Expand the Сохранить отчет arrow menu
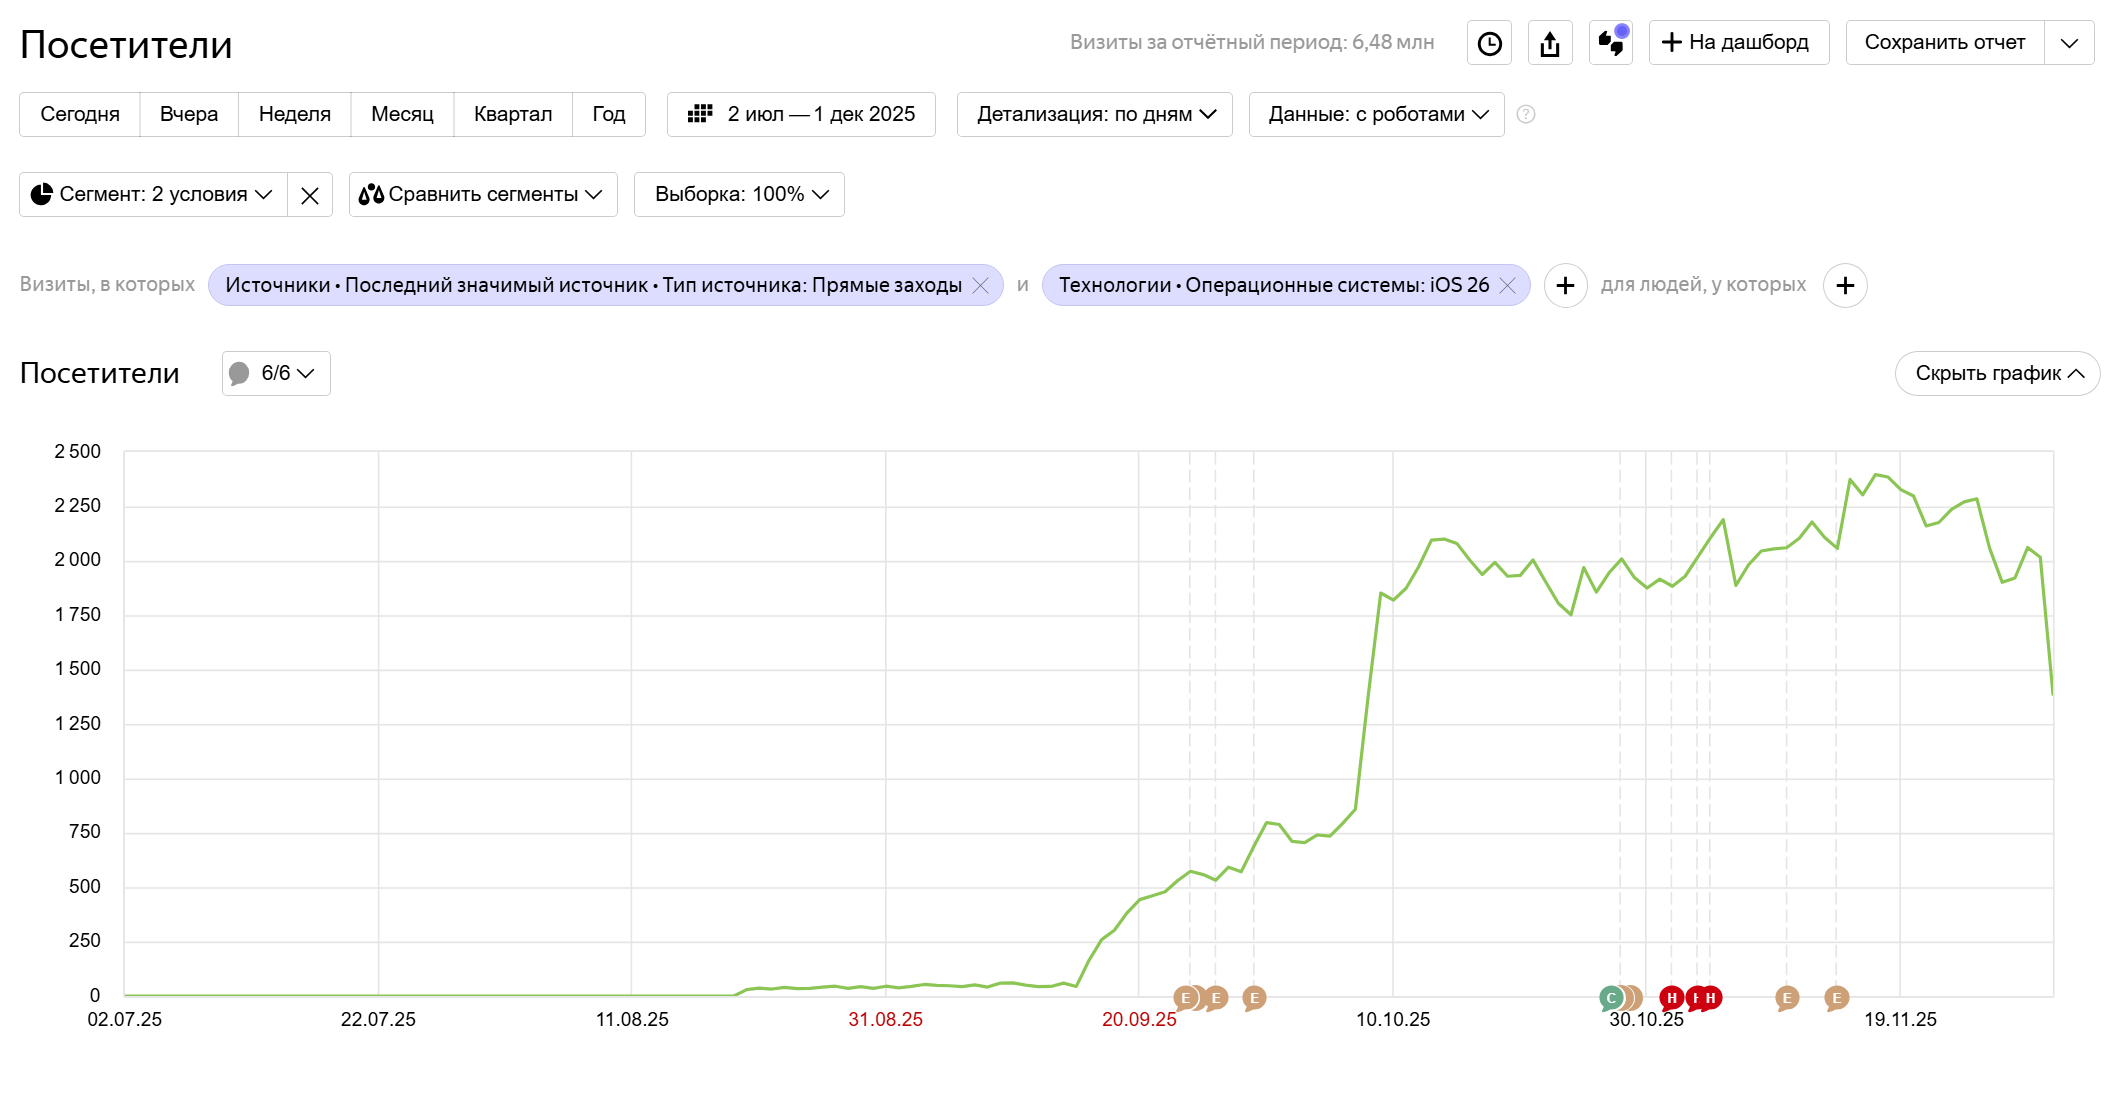The image size is (2114, 1096). point(2069,43)
